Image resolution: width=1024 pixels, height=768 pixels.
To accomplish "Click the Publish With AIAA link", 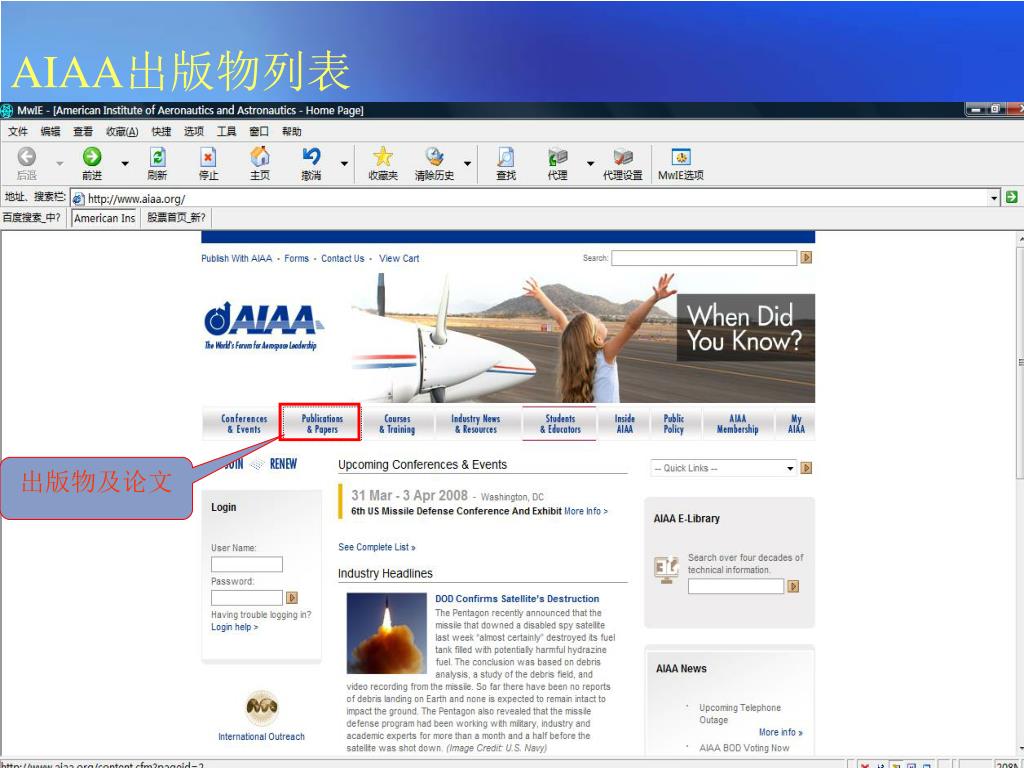I will click(x=236, y=259).
